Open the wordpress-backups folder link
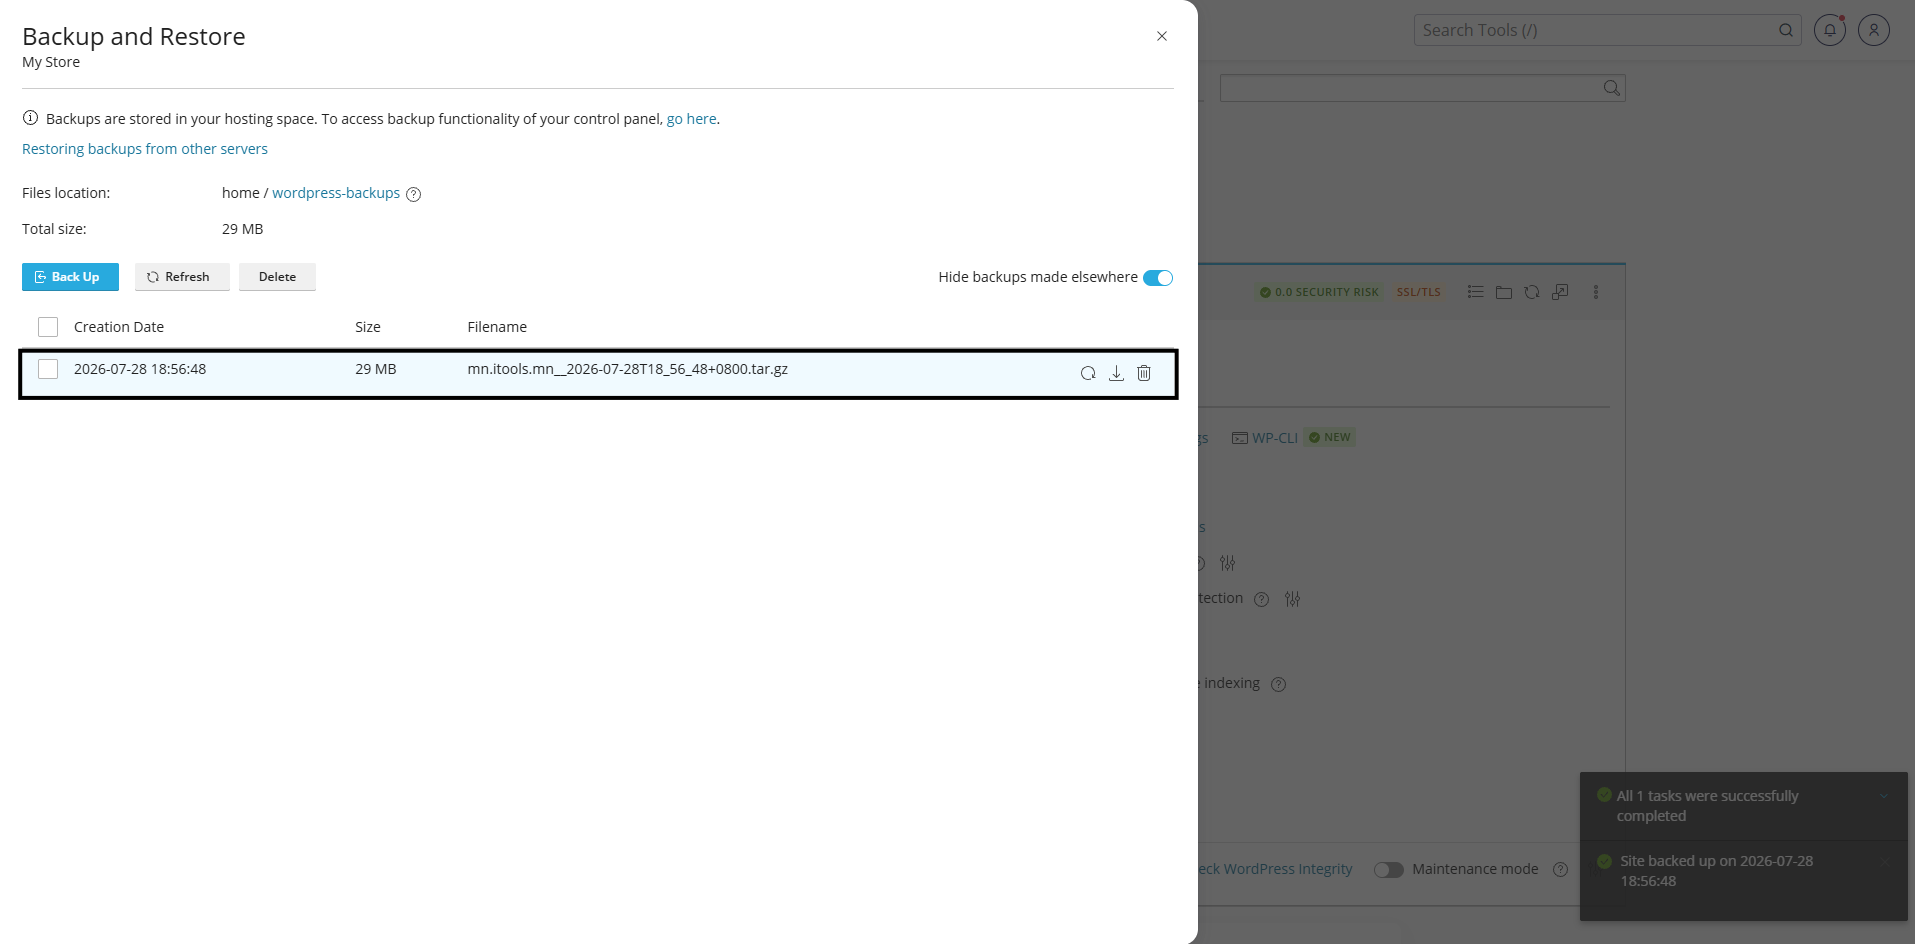Image resolution: width=1915 pixels, height=944 pixels. pos(336,193)
